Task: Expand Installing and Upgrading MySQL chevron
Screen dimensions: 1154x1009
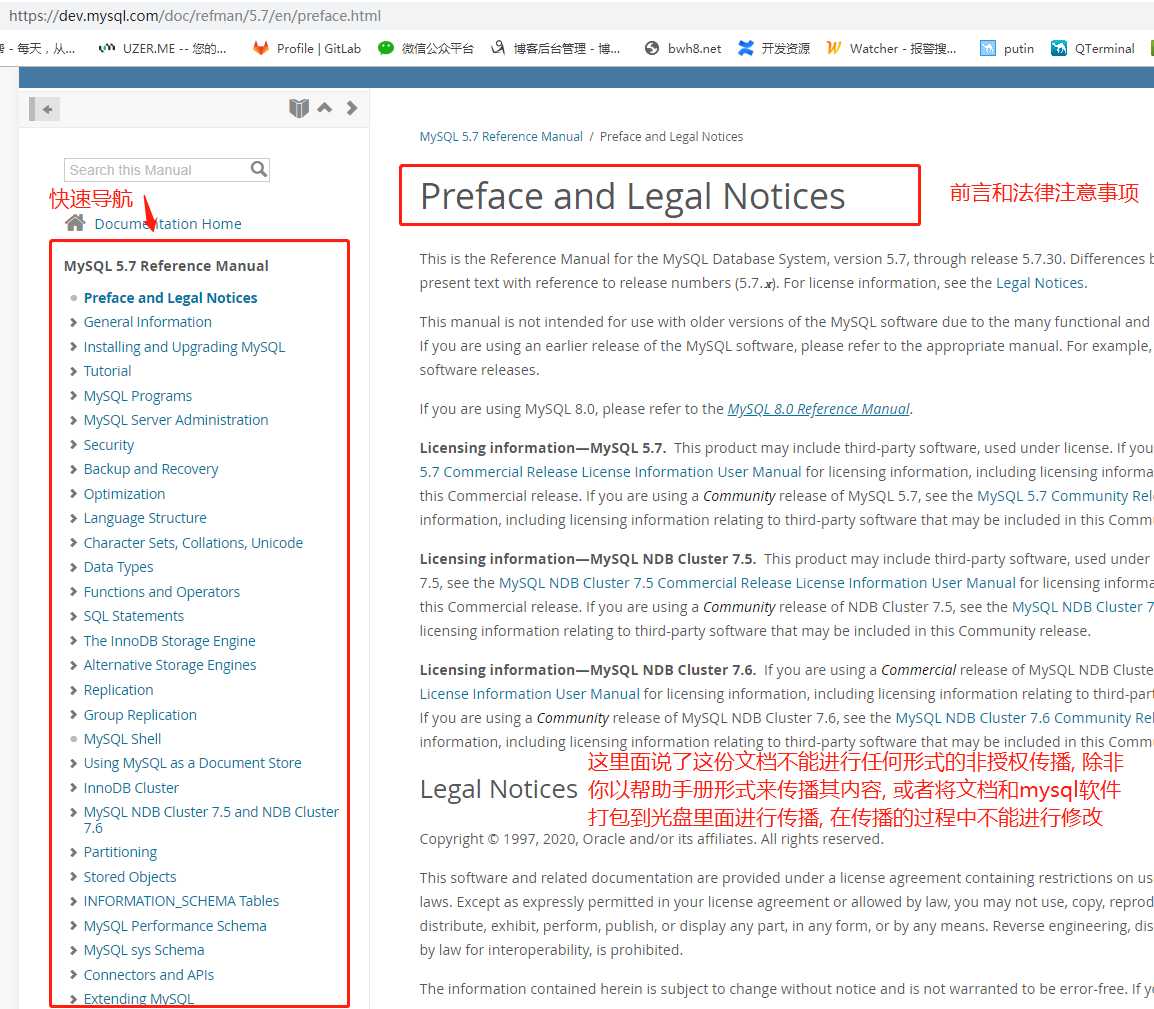Action: 73,347
